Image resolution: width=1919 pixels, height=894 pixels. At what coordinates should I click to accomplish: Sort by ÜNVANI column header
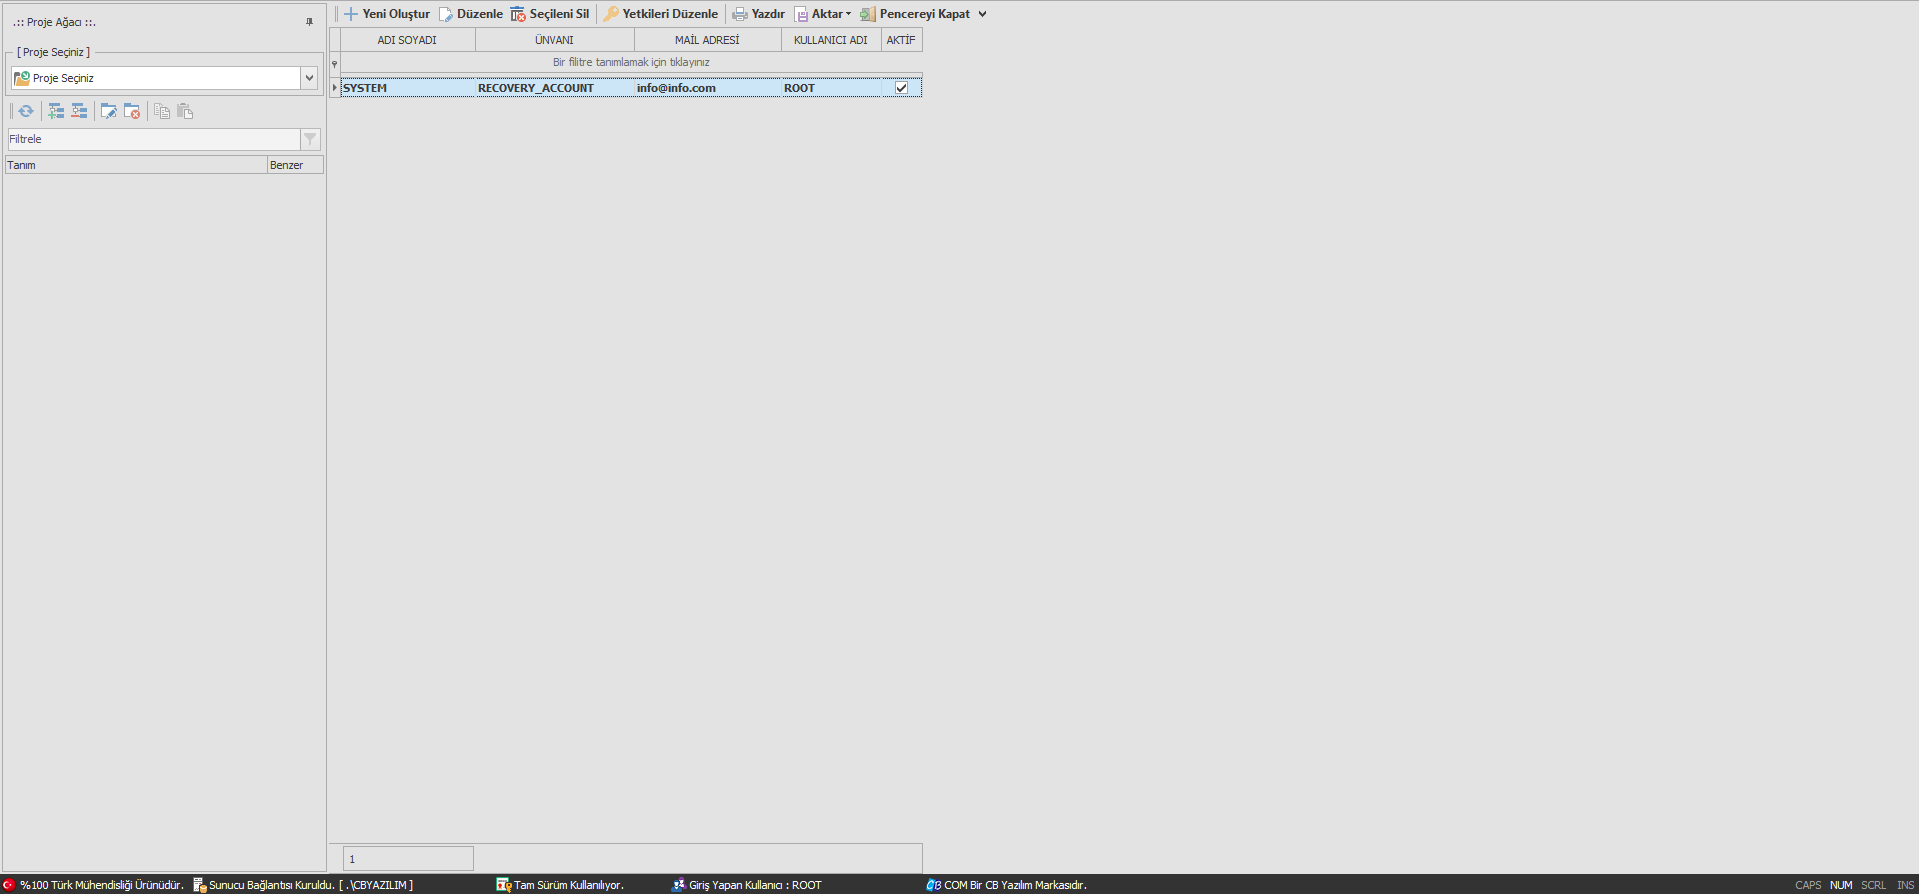pyautogui.click(x=555, y=40)
